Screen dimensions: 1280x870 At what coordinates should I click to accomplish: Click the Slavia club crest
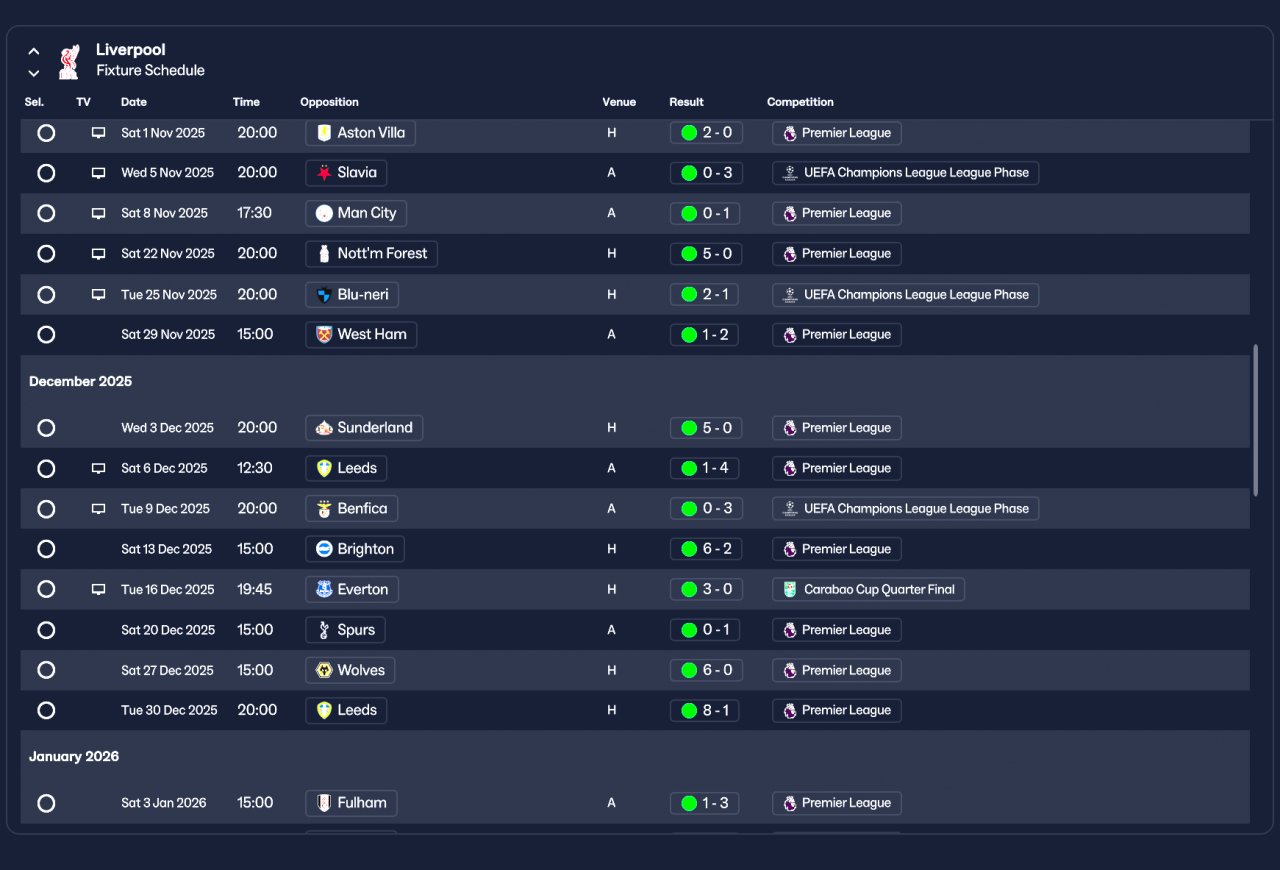[324, 173]
